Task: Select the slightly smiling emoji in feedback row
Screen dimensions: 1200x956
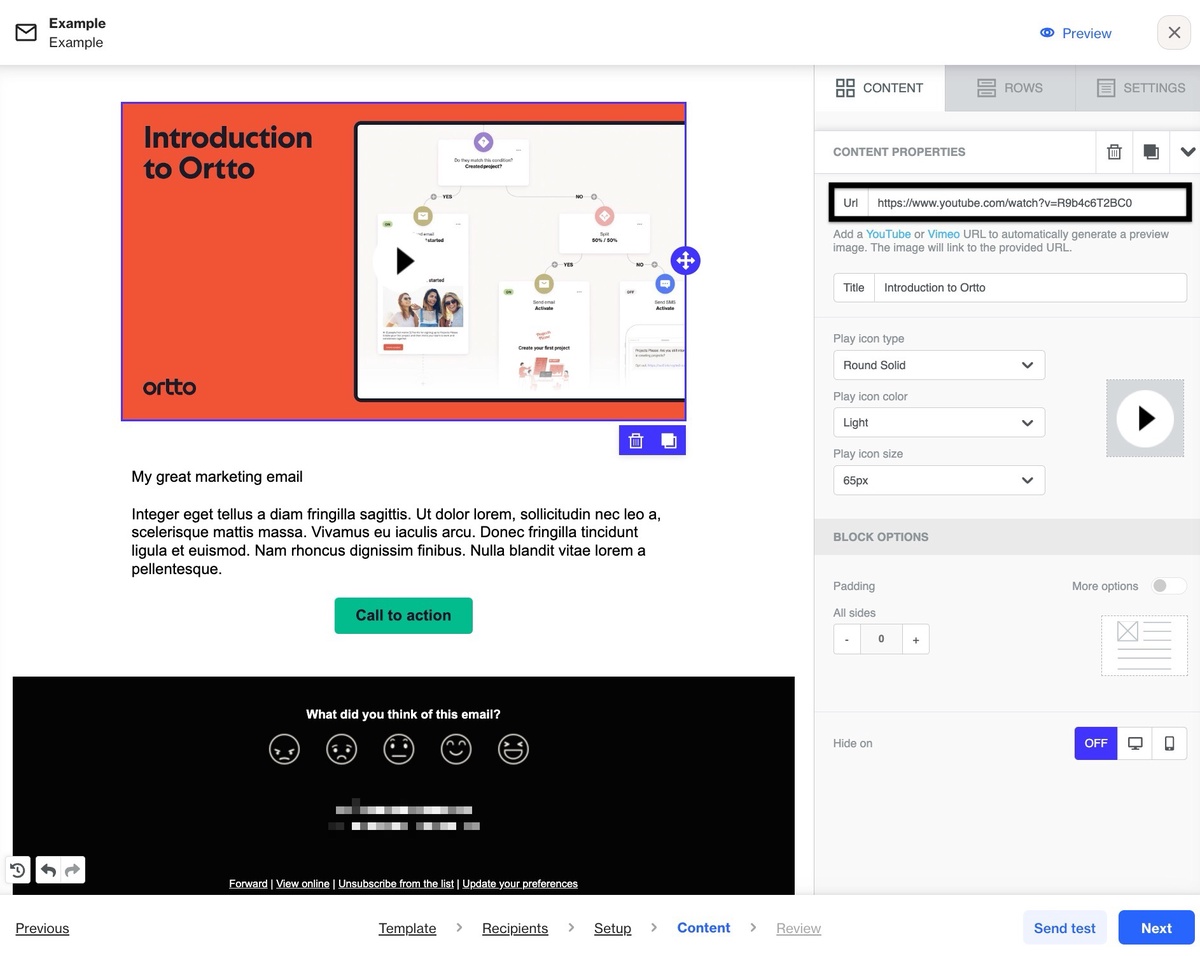Action: click(456, 748)
